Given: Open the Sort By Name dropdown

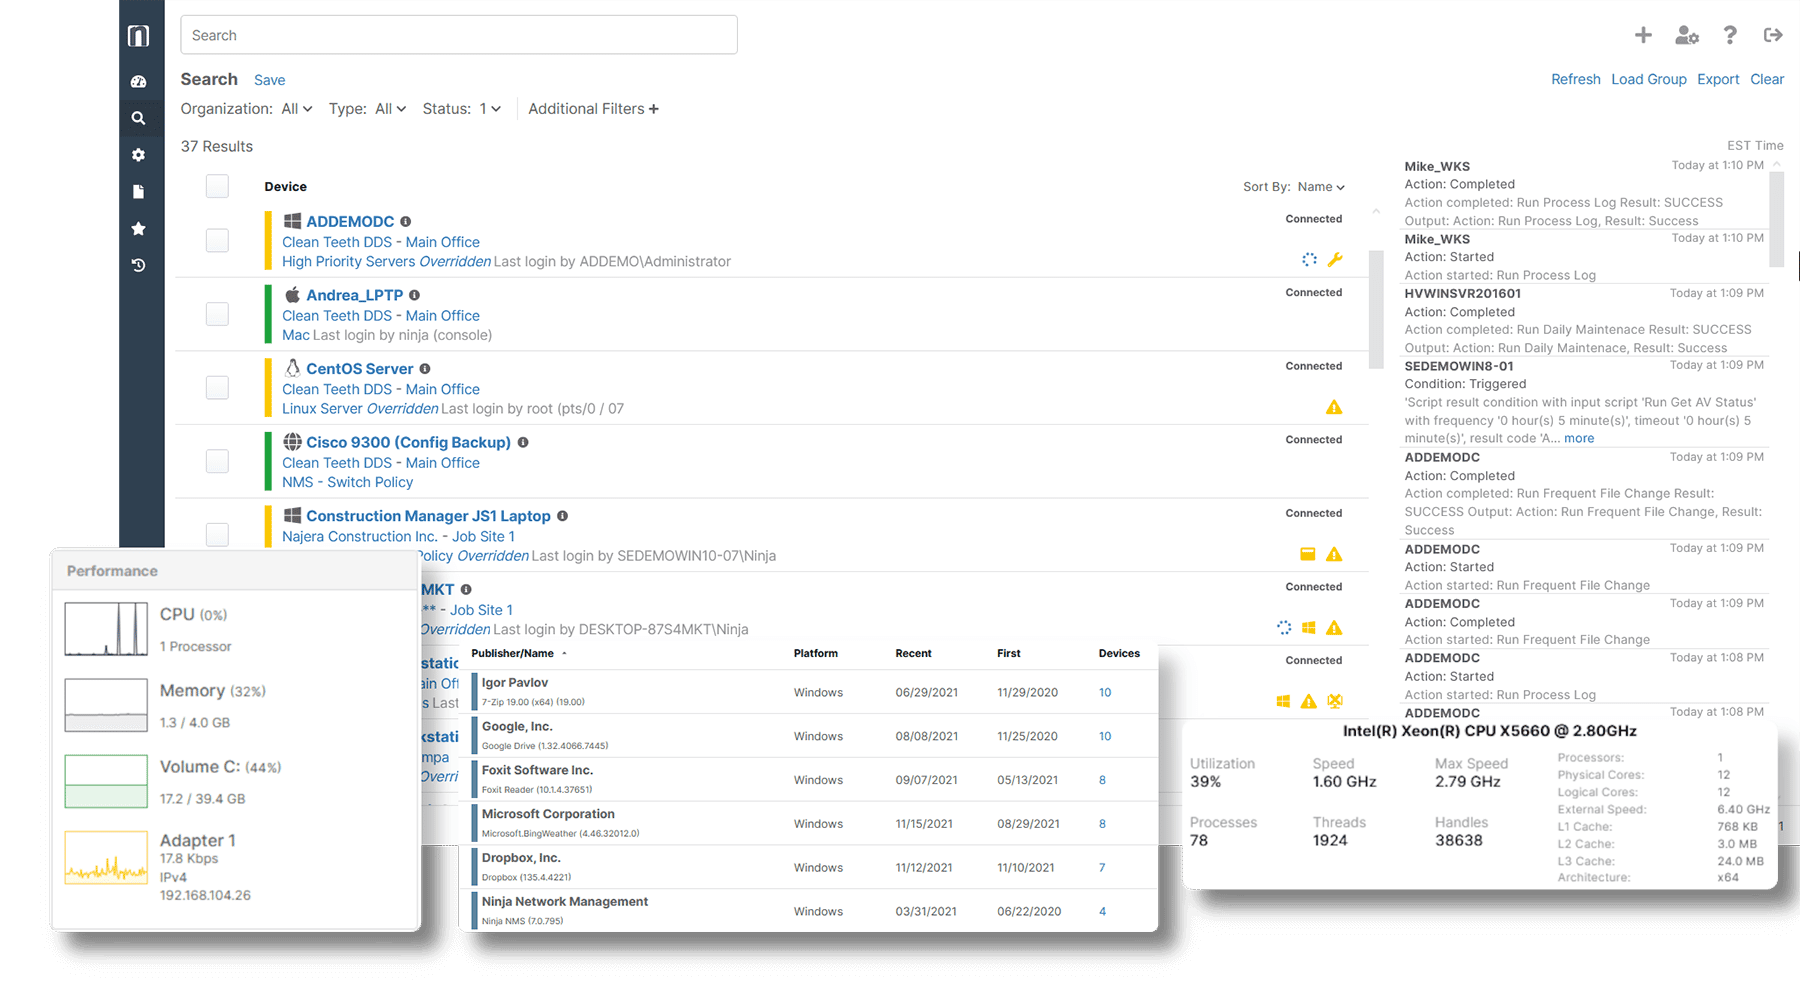Looking at the screenshot, I should pyautogui.click(x=1320, y=187).
